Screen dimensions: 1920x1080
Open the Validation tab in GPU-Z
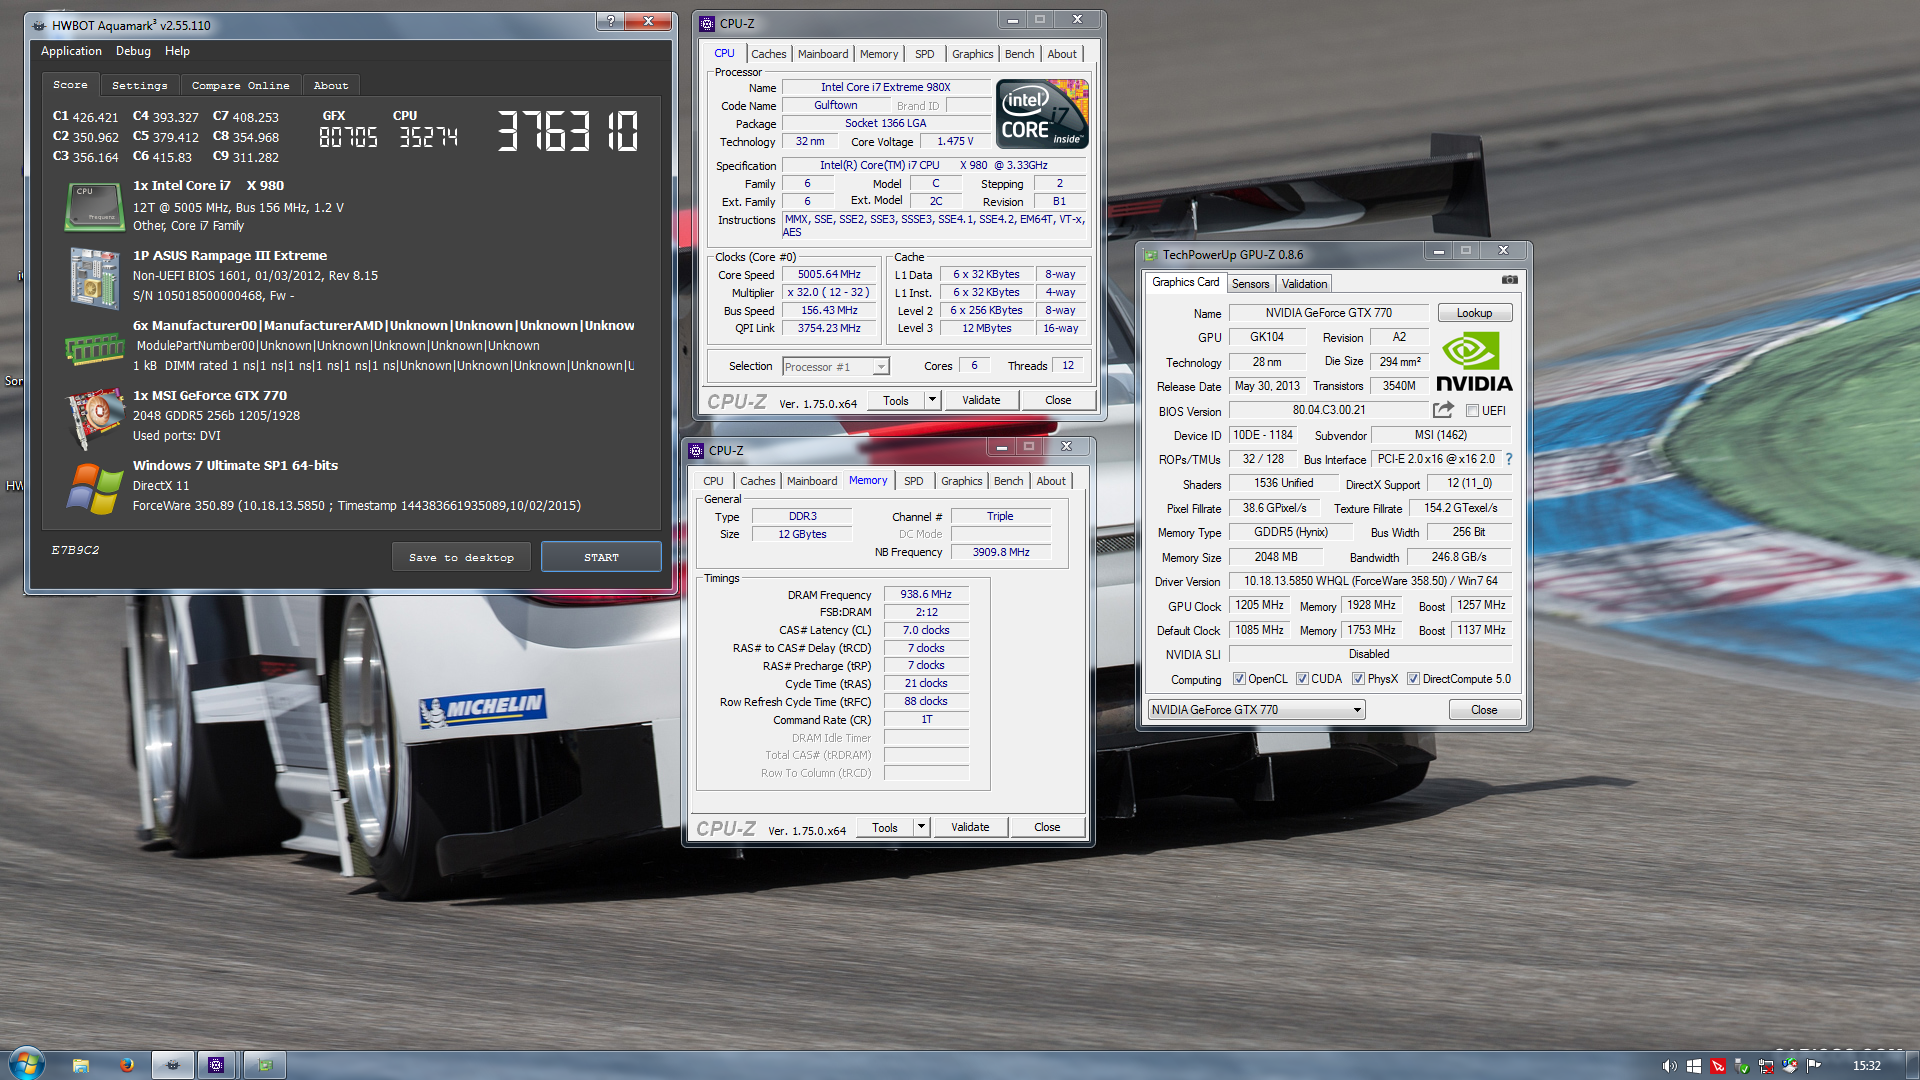click(x=1304, y=284)
